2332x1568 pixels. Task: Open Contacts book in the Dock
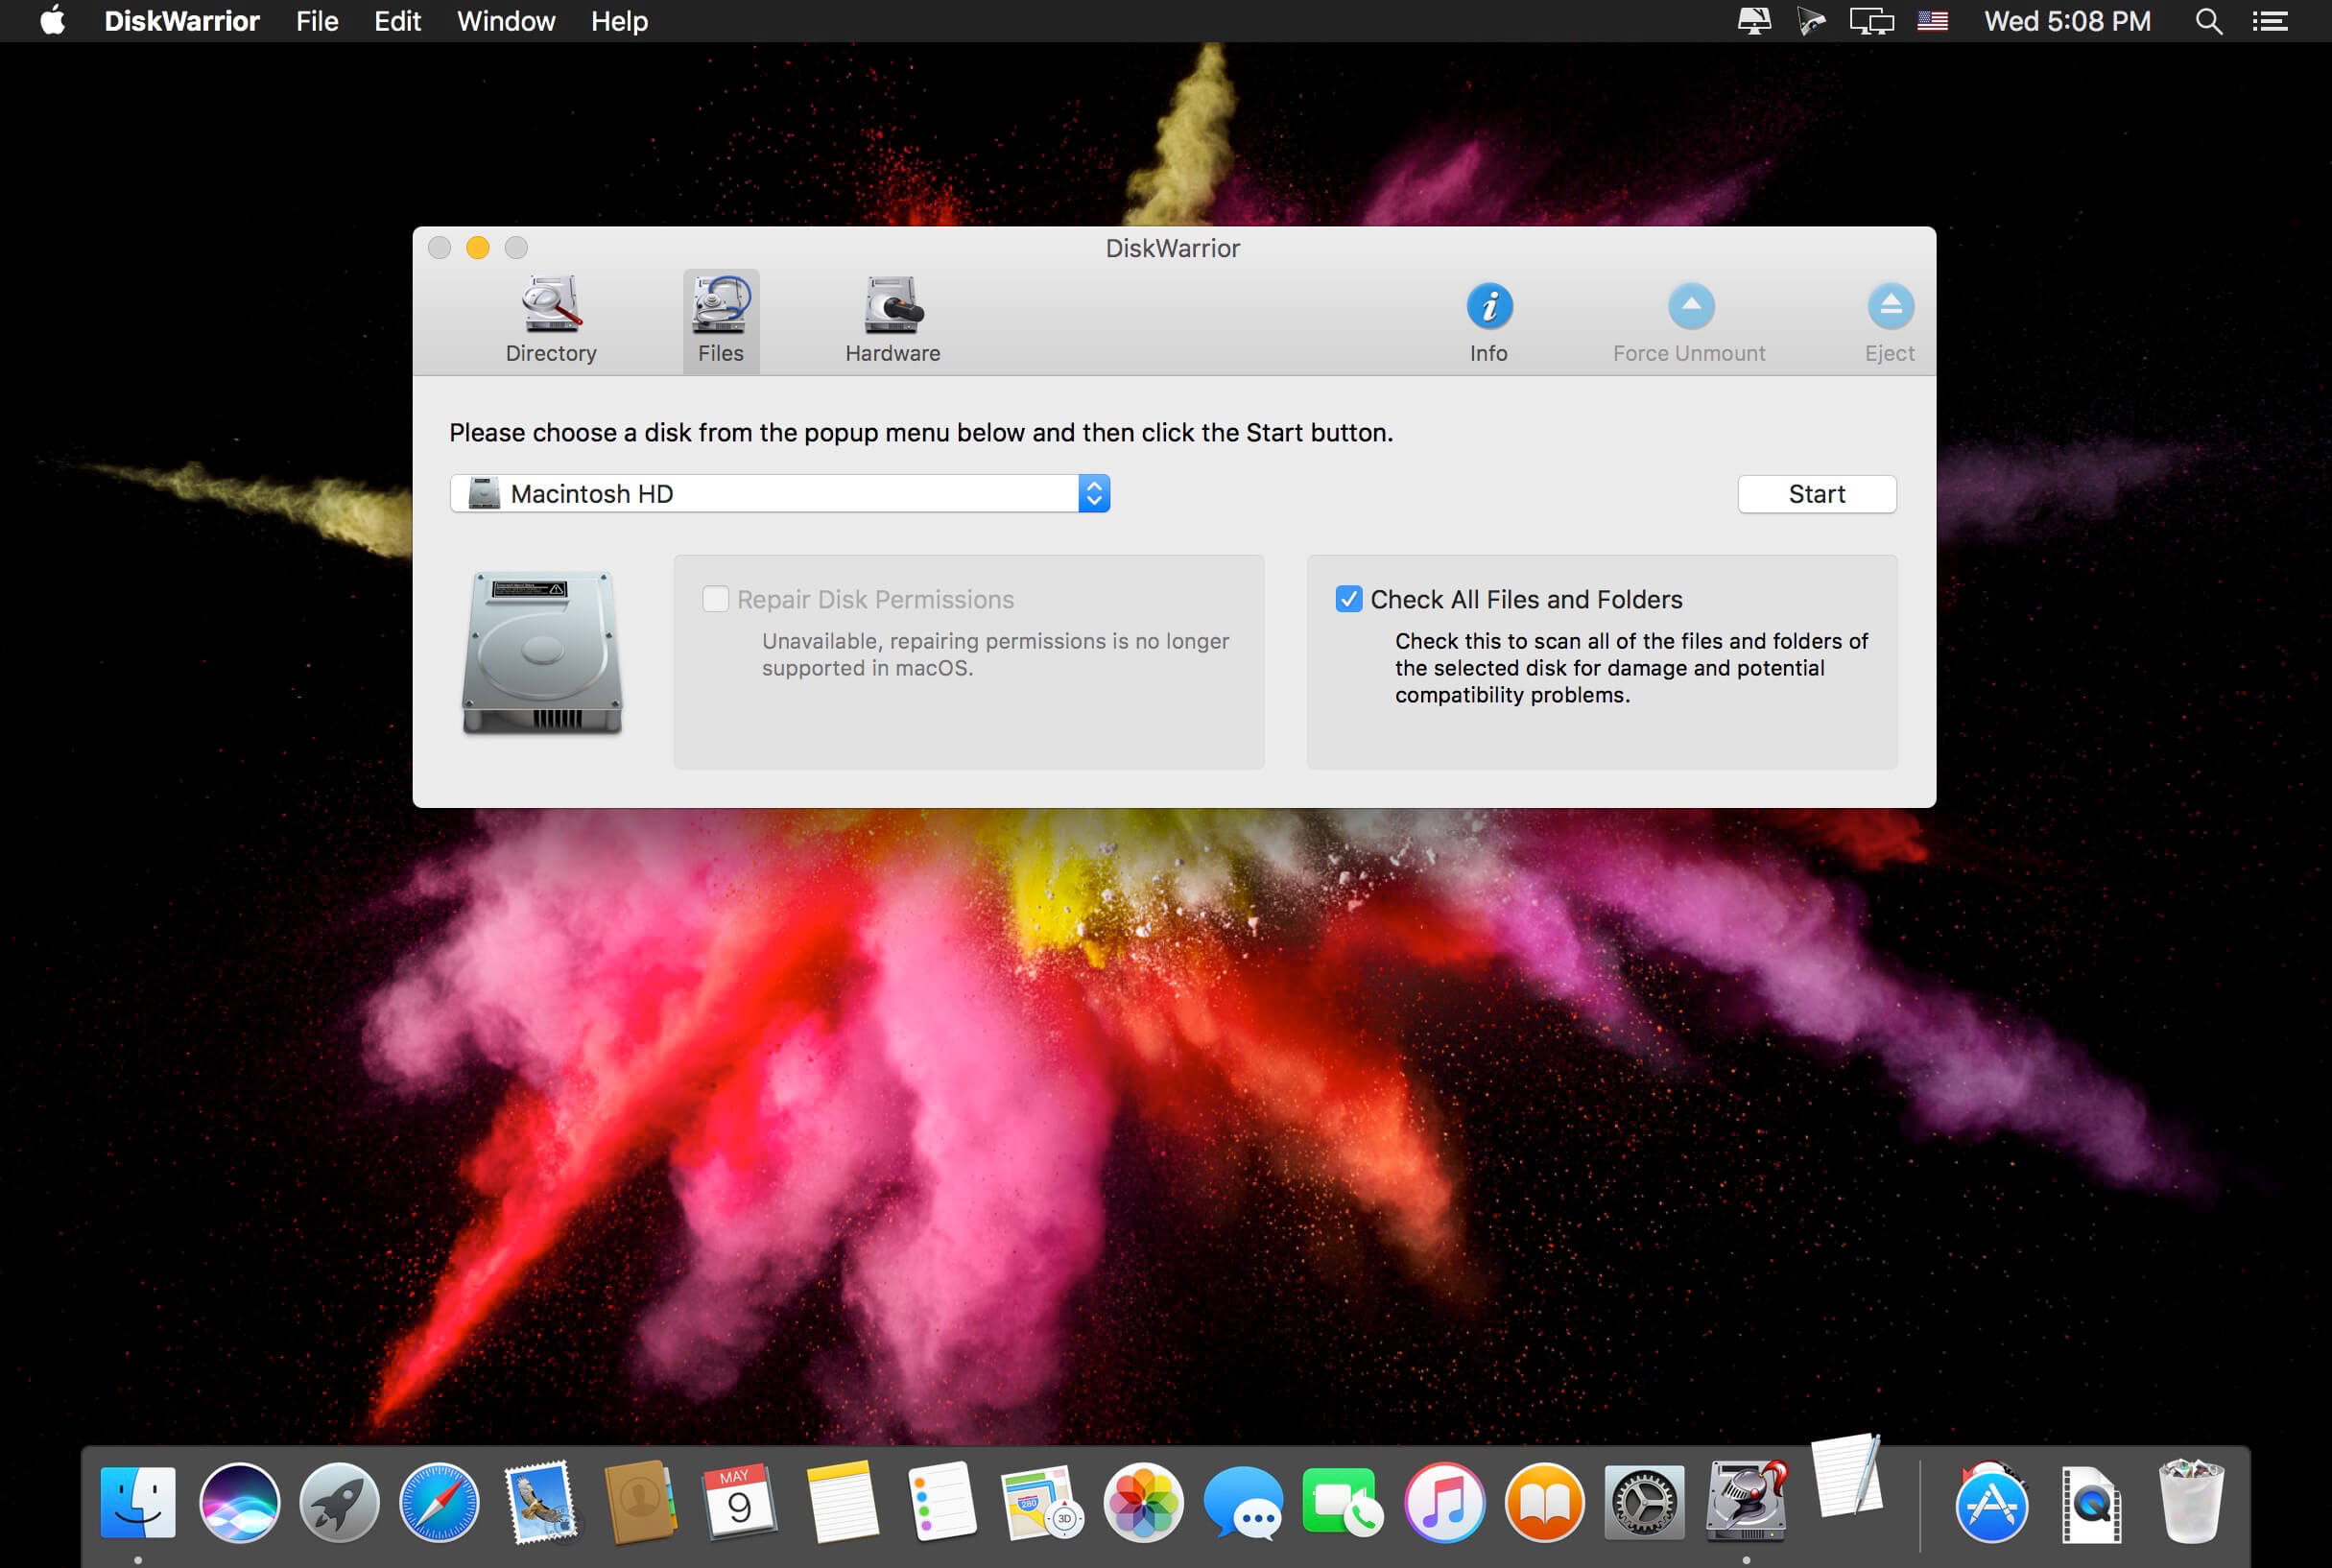(x=640, y=1502)
